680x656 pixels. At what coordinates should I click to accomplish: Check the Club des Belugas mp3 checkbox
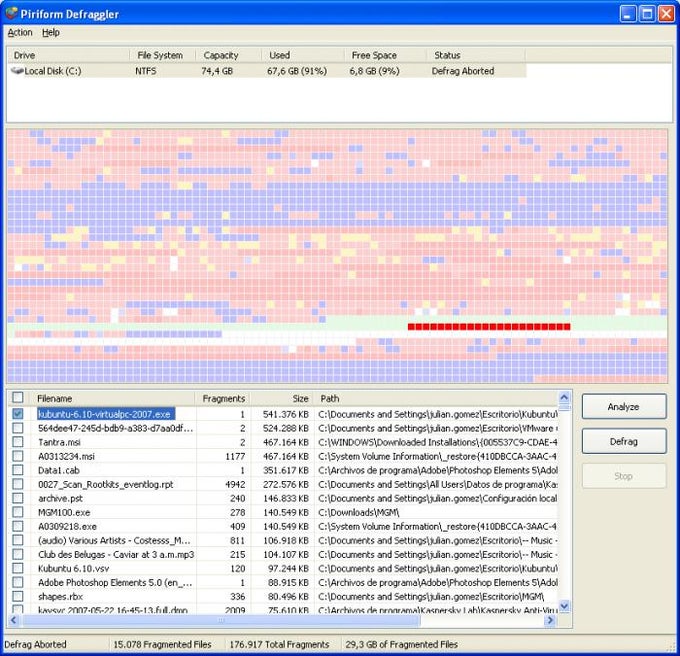[x=18, y=554]
